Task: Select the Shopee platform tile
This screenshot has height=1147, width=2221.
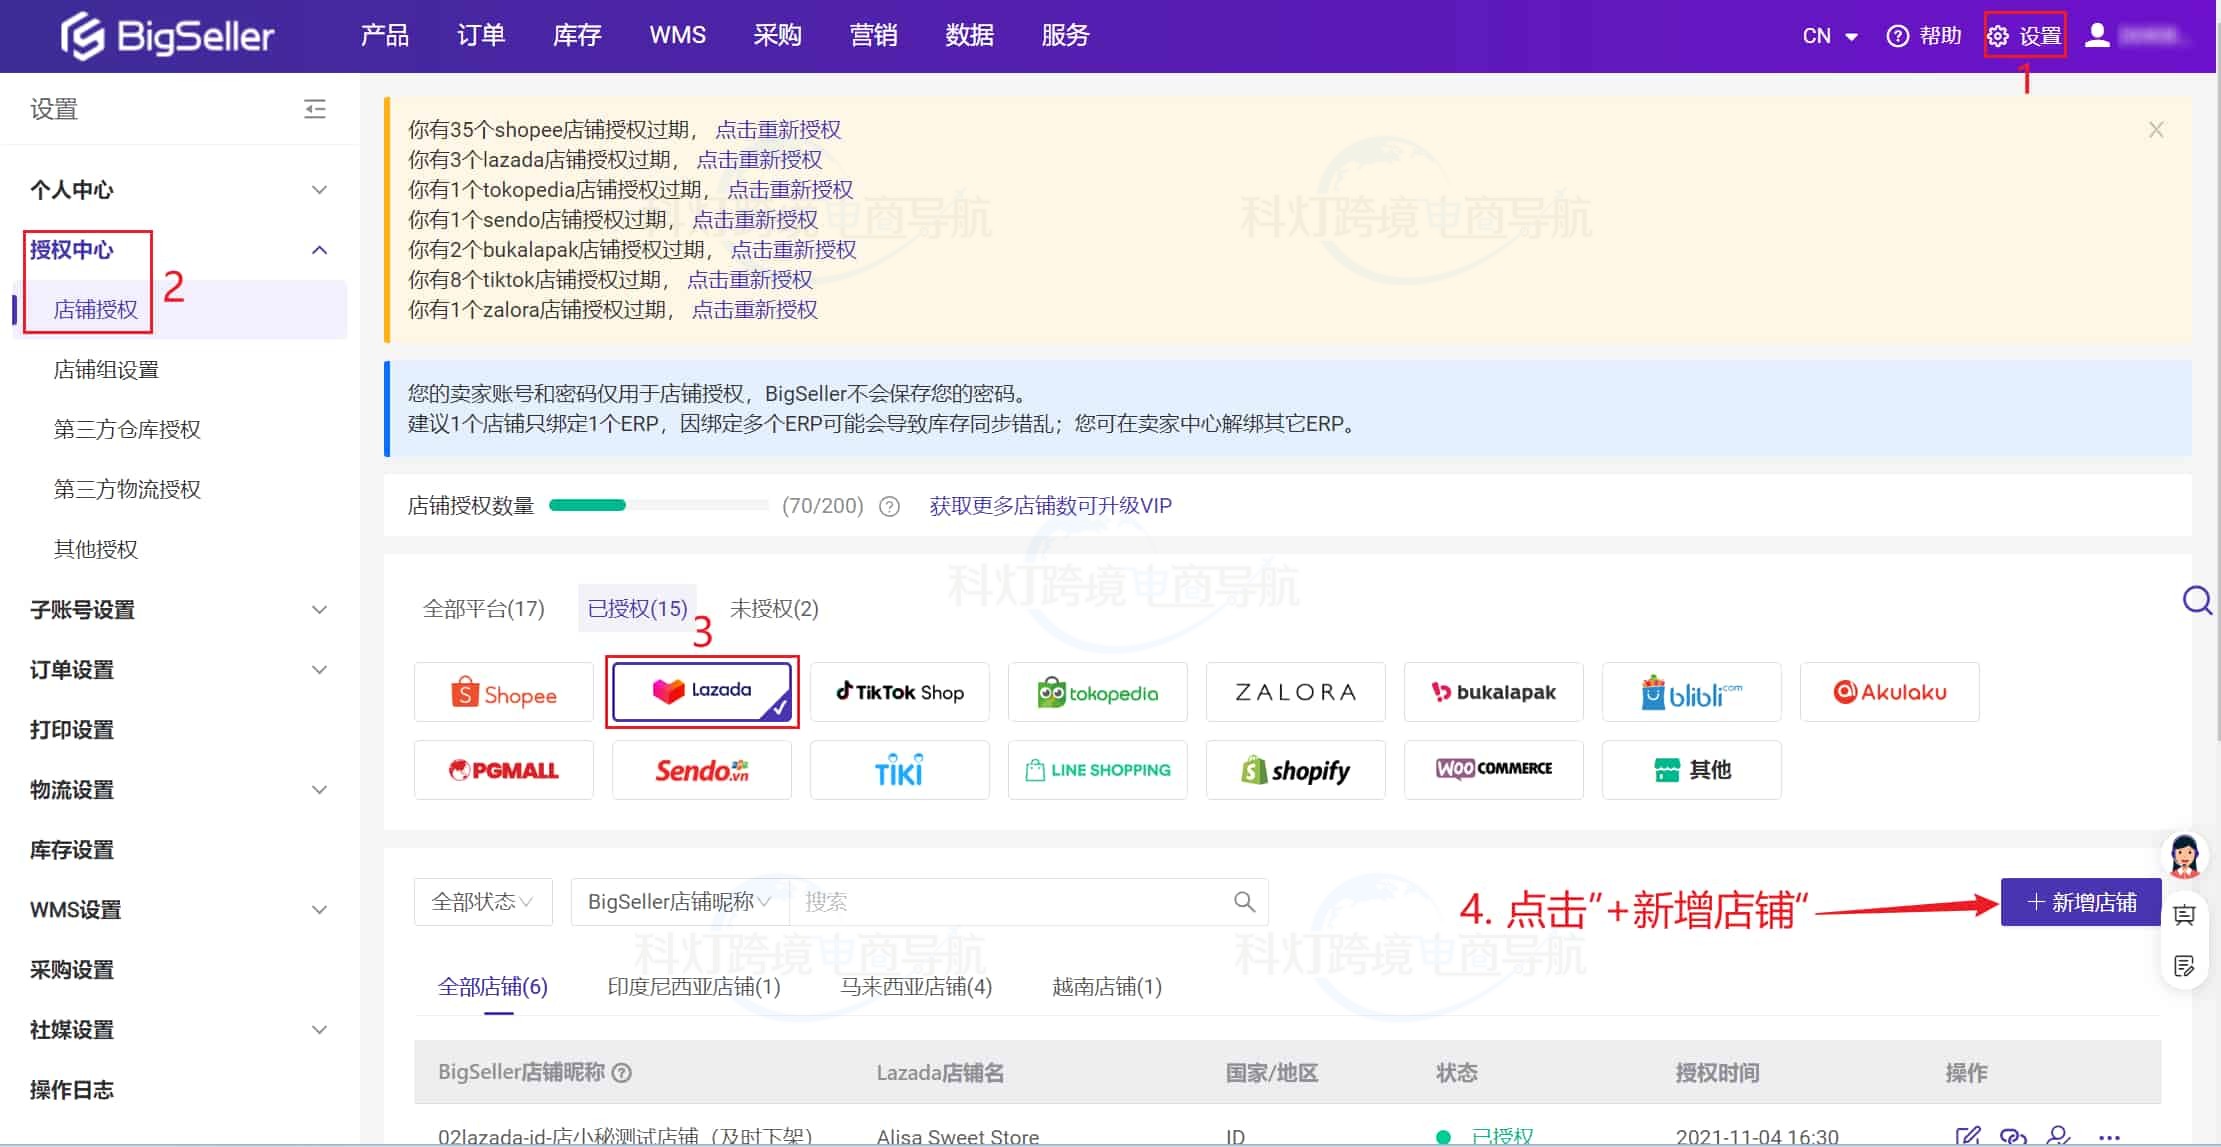Action: 503,692
